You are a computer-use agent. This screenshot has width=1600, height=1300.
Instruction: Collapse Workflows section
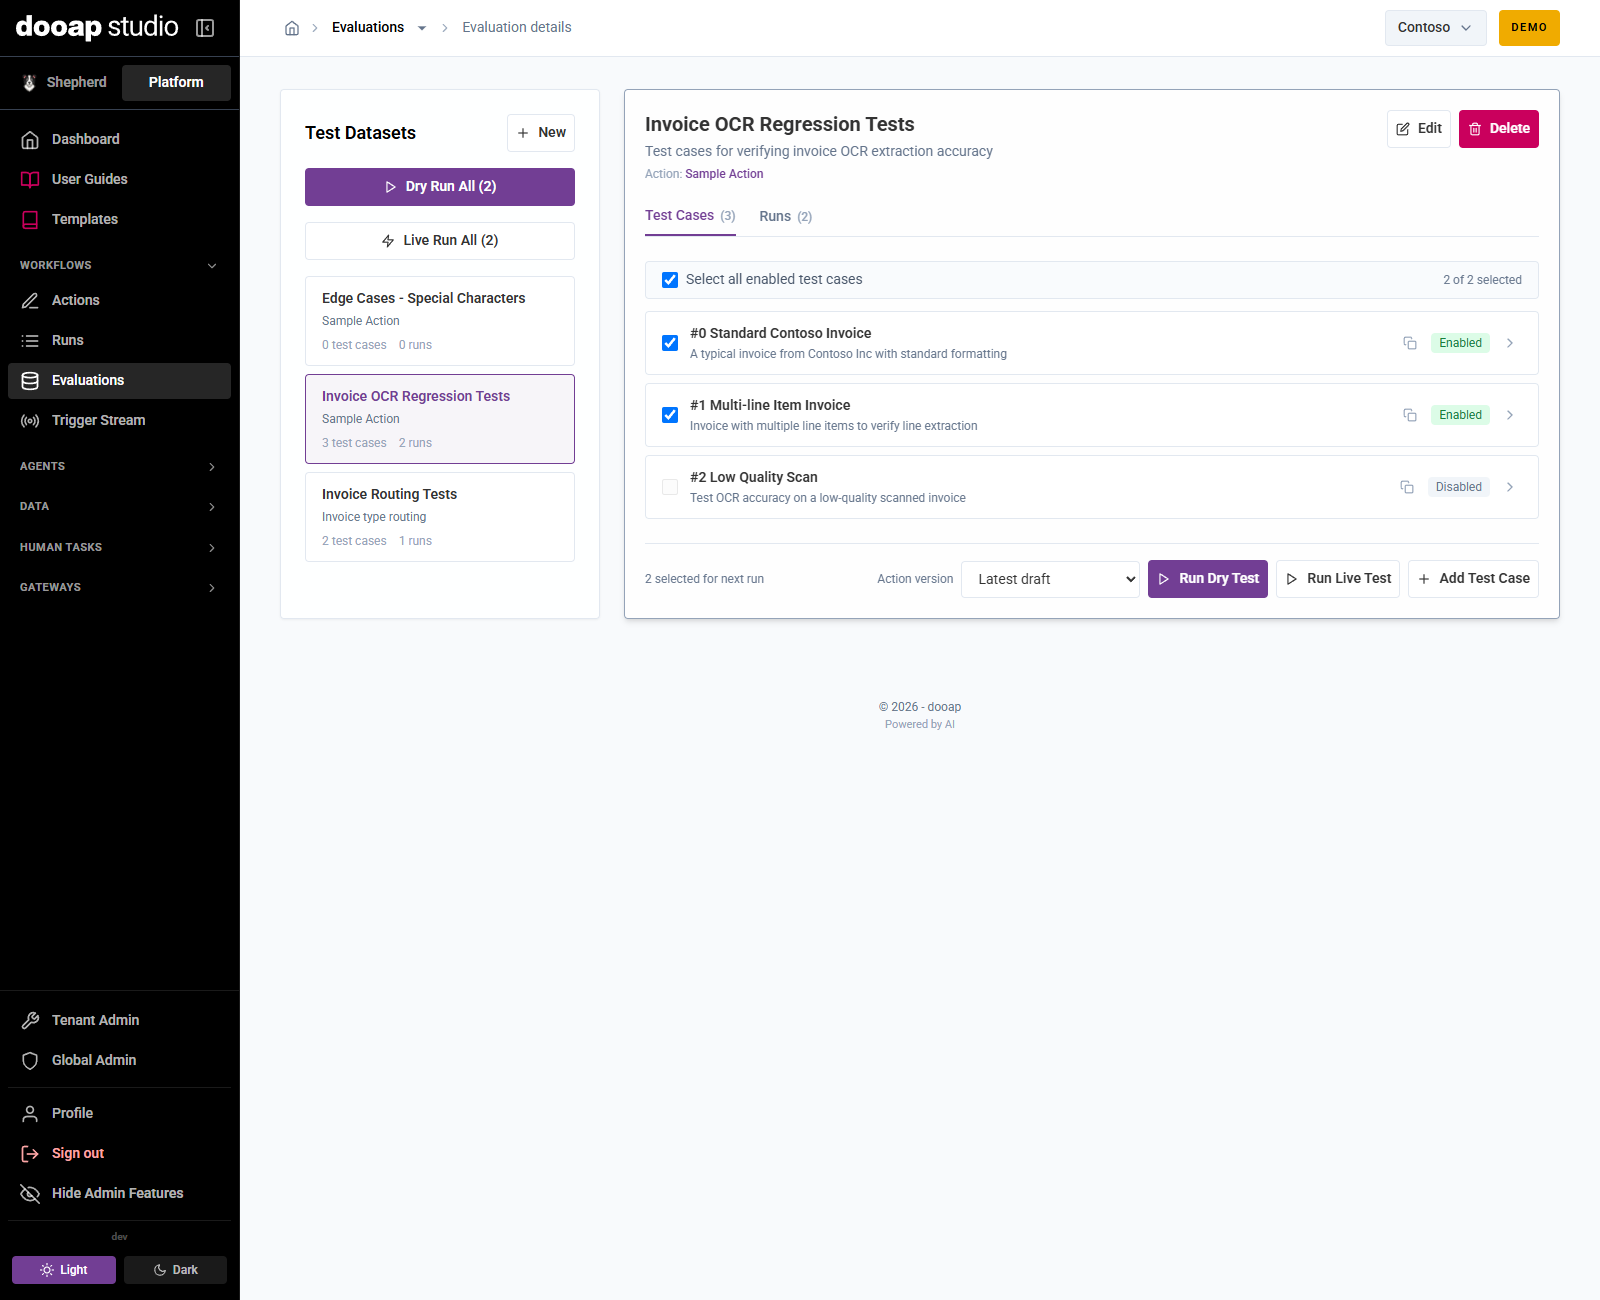pyautogui.click(x=119, y=265)
